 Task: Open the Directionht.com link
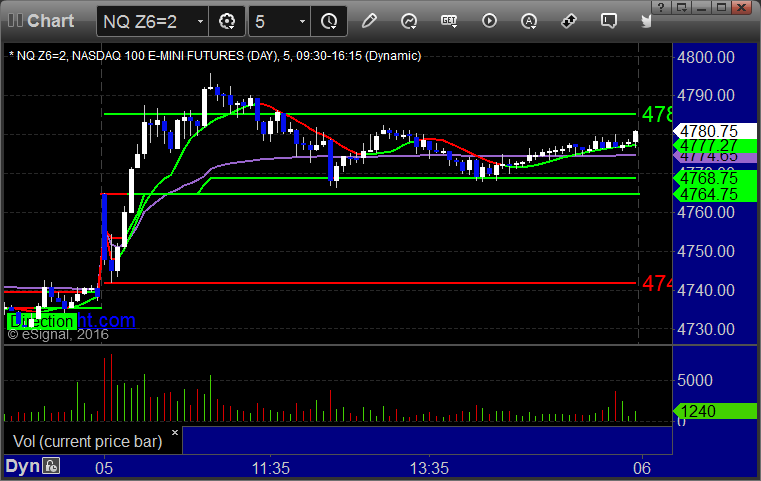tap(106, 320)
